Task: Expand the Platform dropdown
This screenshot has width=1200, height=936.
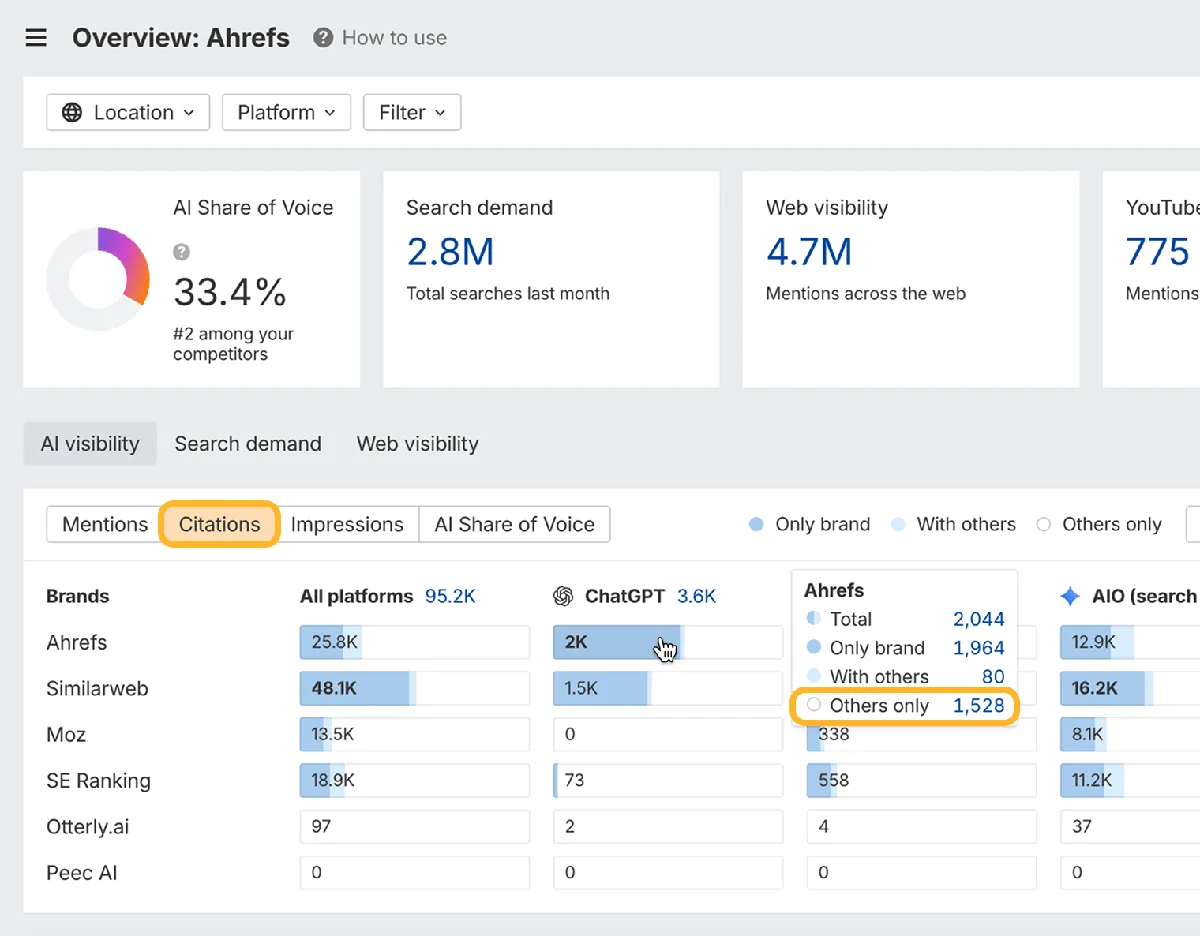Action: (x=286, y=112)
